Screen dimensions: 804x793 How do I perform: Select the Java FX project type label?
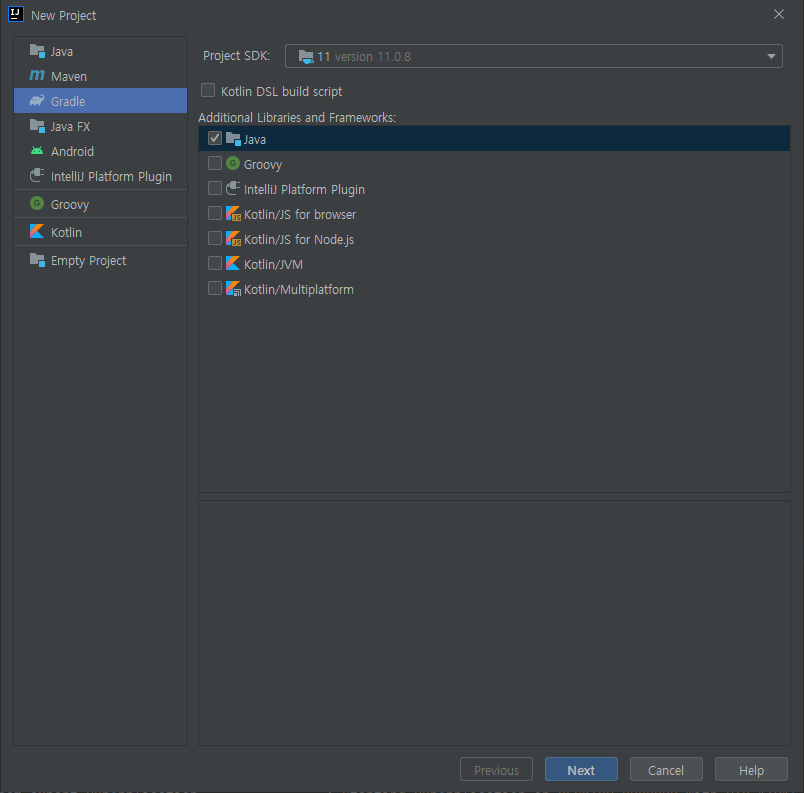[x=70, y=127]
